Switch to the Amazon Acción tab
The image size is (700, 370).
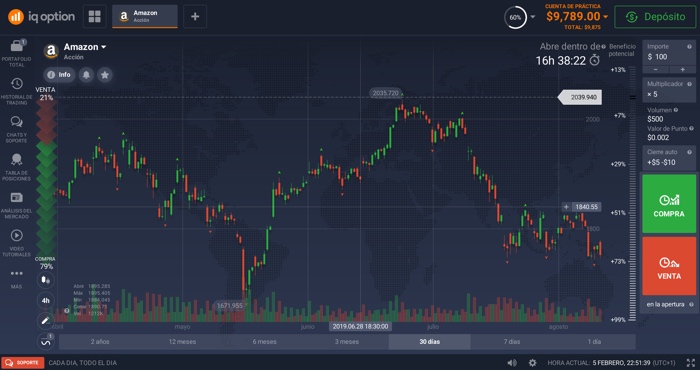145,17
